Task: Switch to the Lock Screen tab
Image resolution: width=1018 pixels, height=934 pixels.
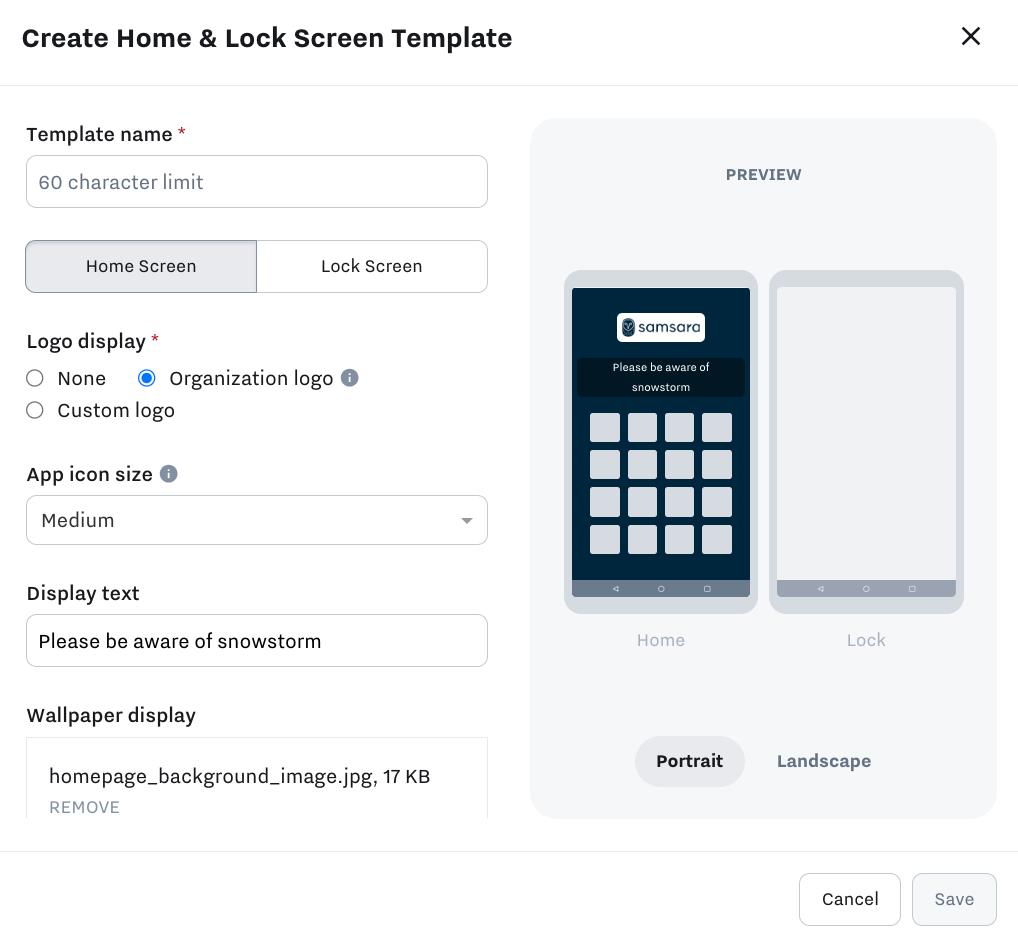Action: (x=372, y=266)
